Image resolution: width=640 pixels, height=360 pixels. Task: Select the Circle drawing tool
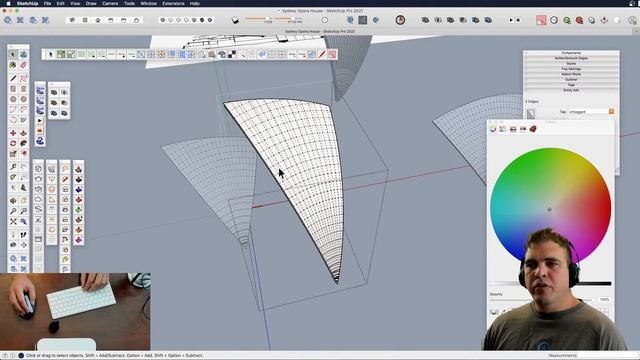(x=13, y=99)
